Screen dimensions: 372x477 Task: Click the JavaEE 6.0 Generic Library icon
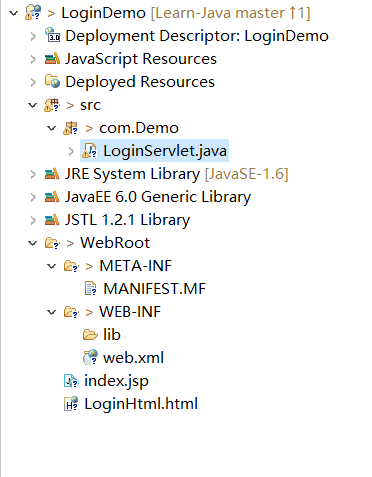click(52, 197)
